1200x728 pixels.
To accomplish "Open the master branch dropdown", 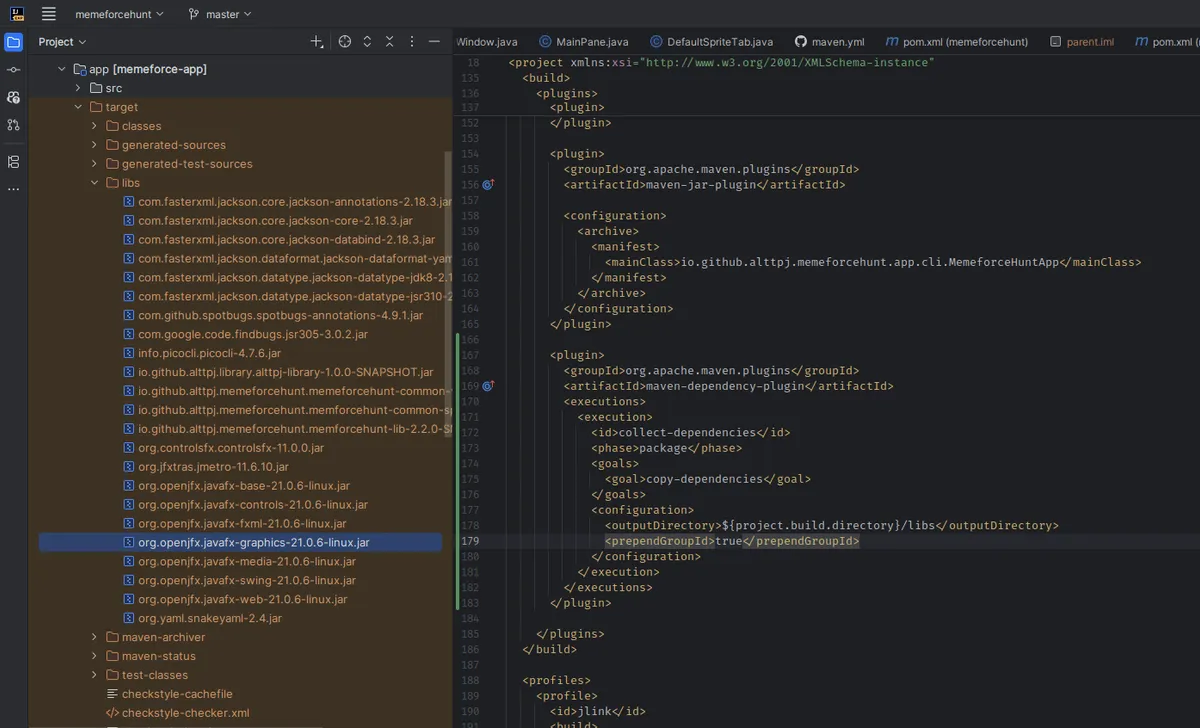I will 220,14.
